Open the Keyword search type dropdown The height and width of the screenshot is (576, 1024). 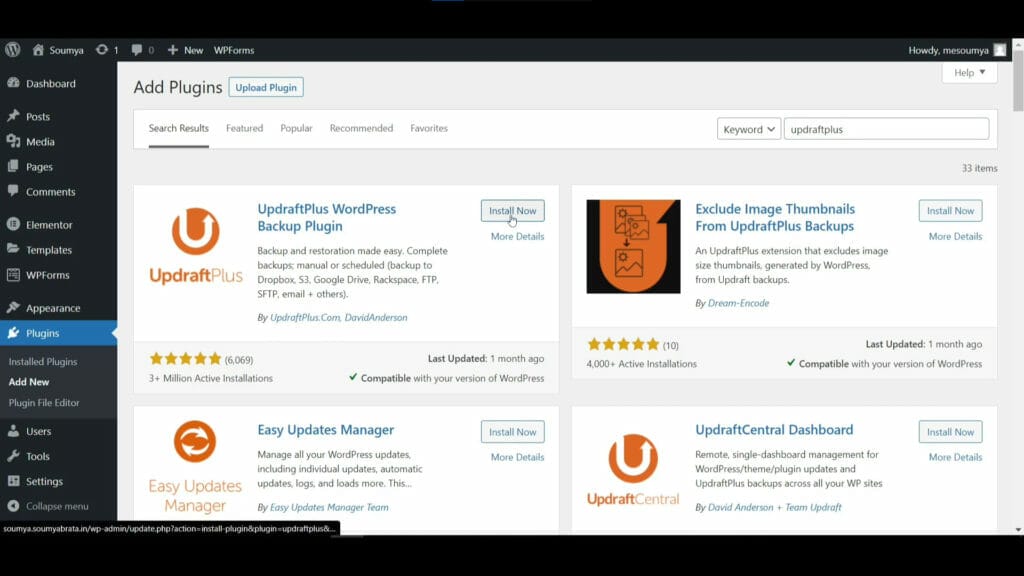(x=748, y=129)
